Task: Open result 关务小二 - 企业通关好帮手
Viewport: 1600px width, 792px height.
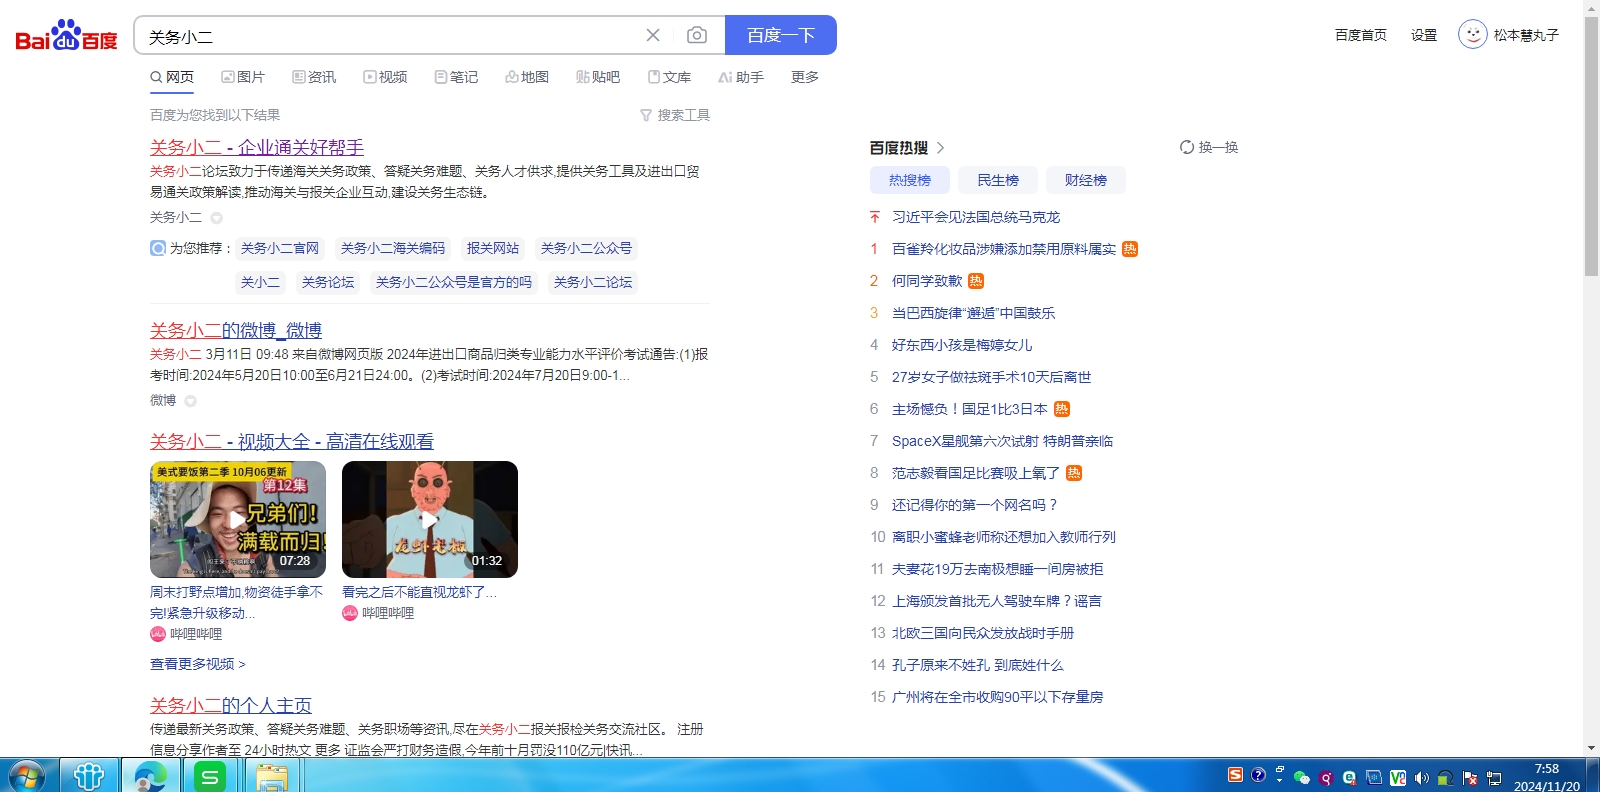Action: point(257,147)
